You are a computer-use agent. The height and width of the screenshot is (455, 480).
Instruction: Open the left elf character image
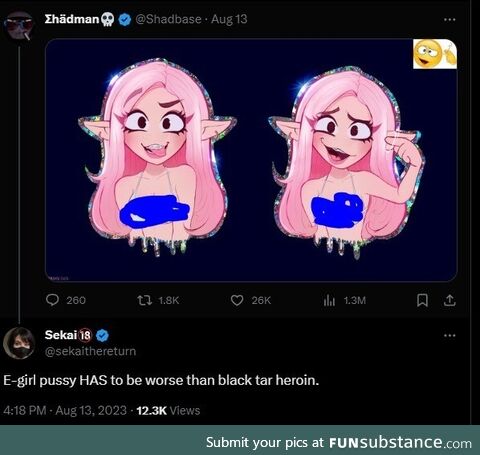(x=157, y=157)
